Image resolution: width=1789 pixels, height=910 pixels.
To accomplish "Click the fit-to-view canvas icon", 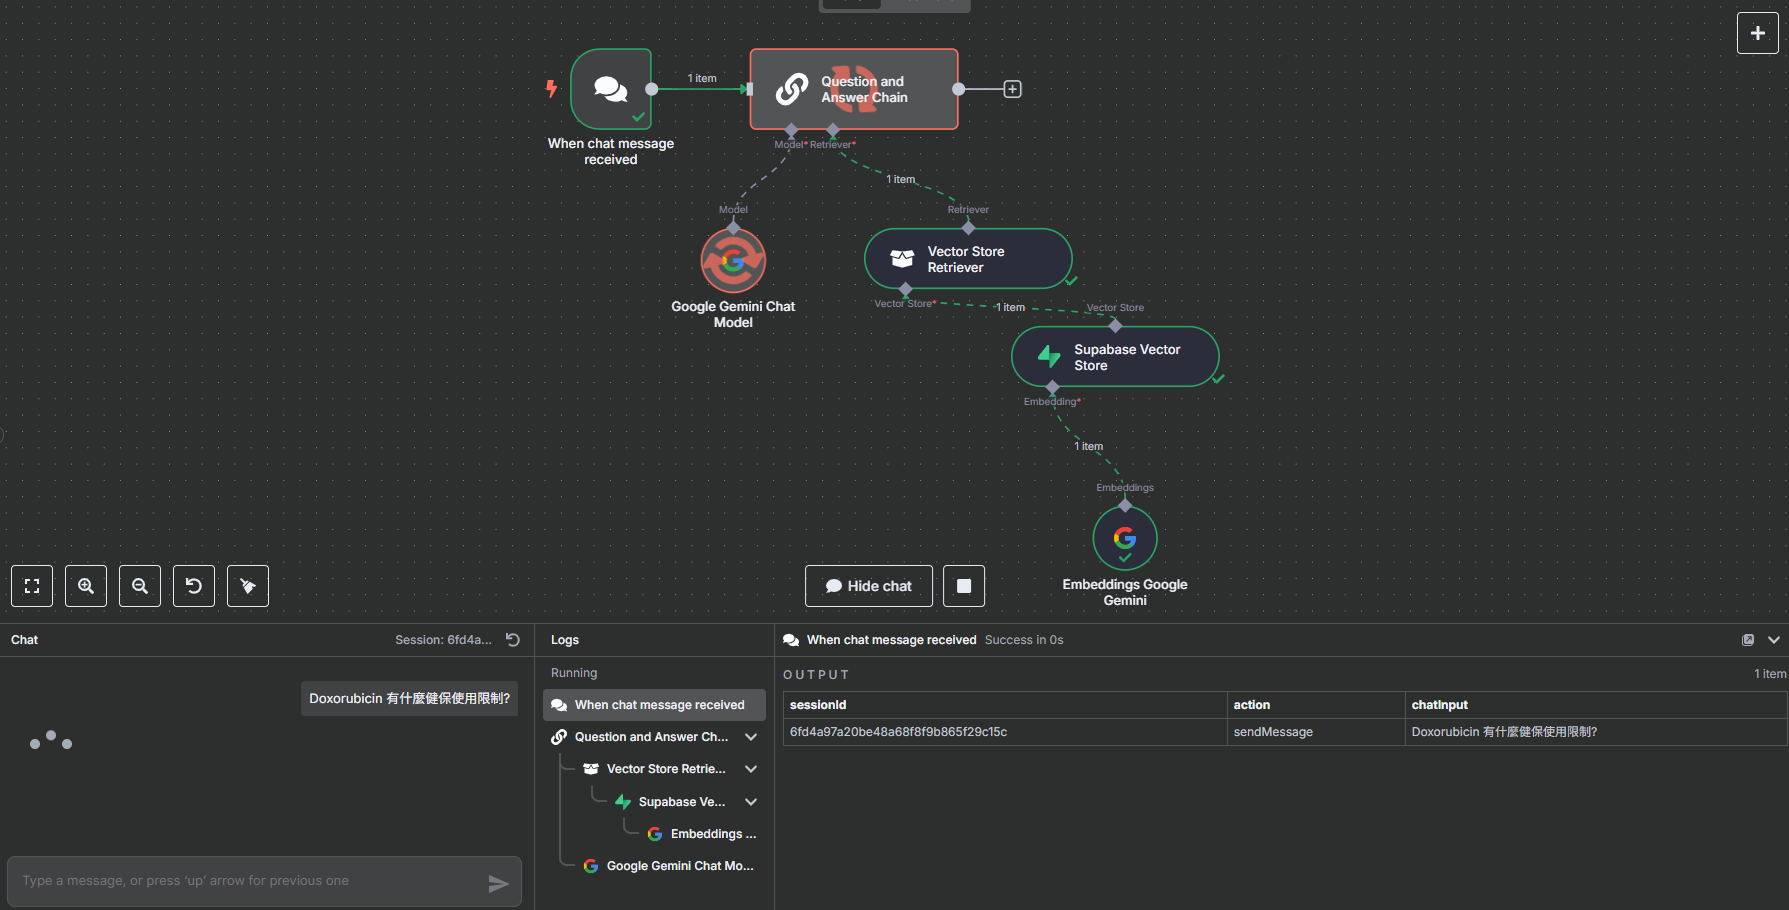I will [32, 586].
